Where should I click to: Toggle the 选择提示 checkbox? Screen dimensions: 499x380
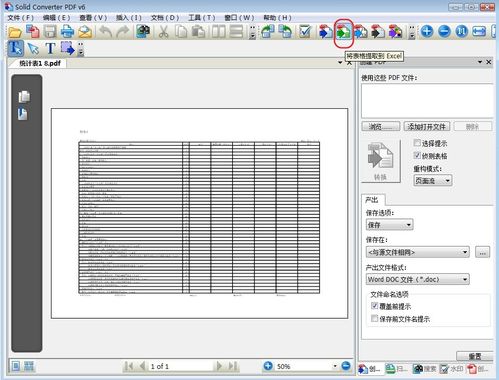tap(417, 143)
